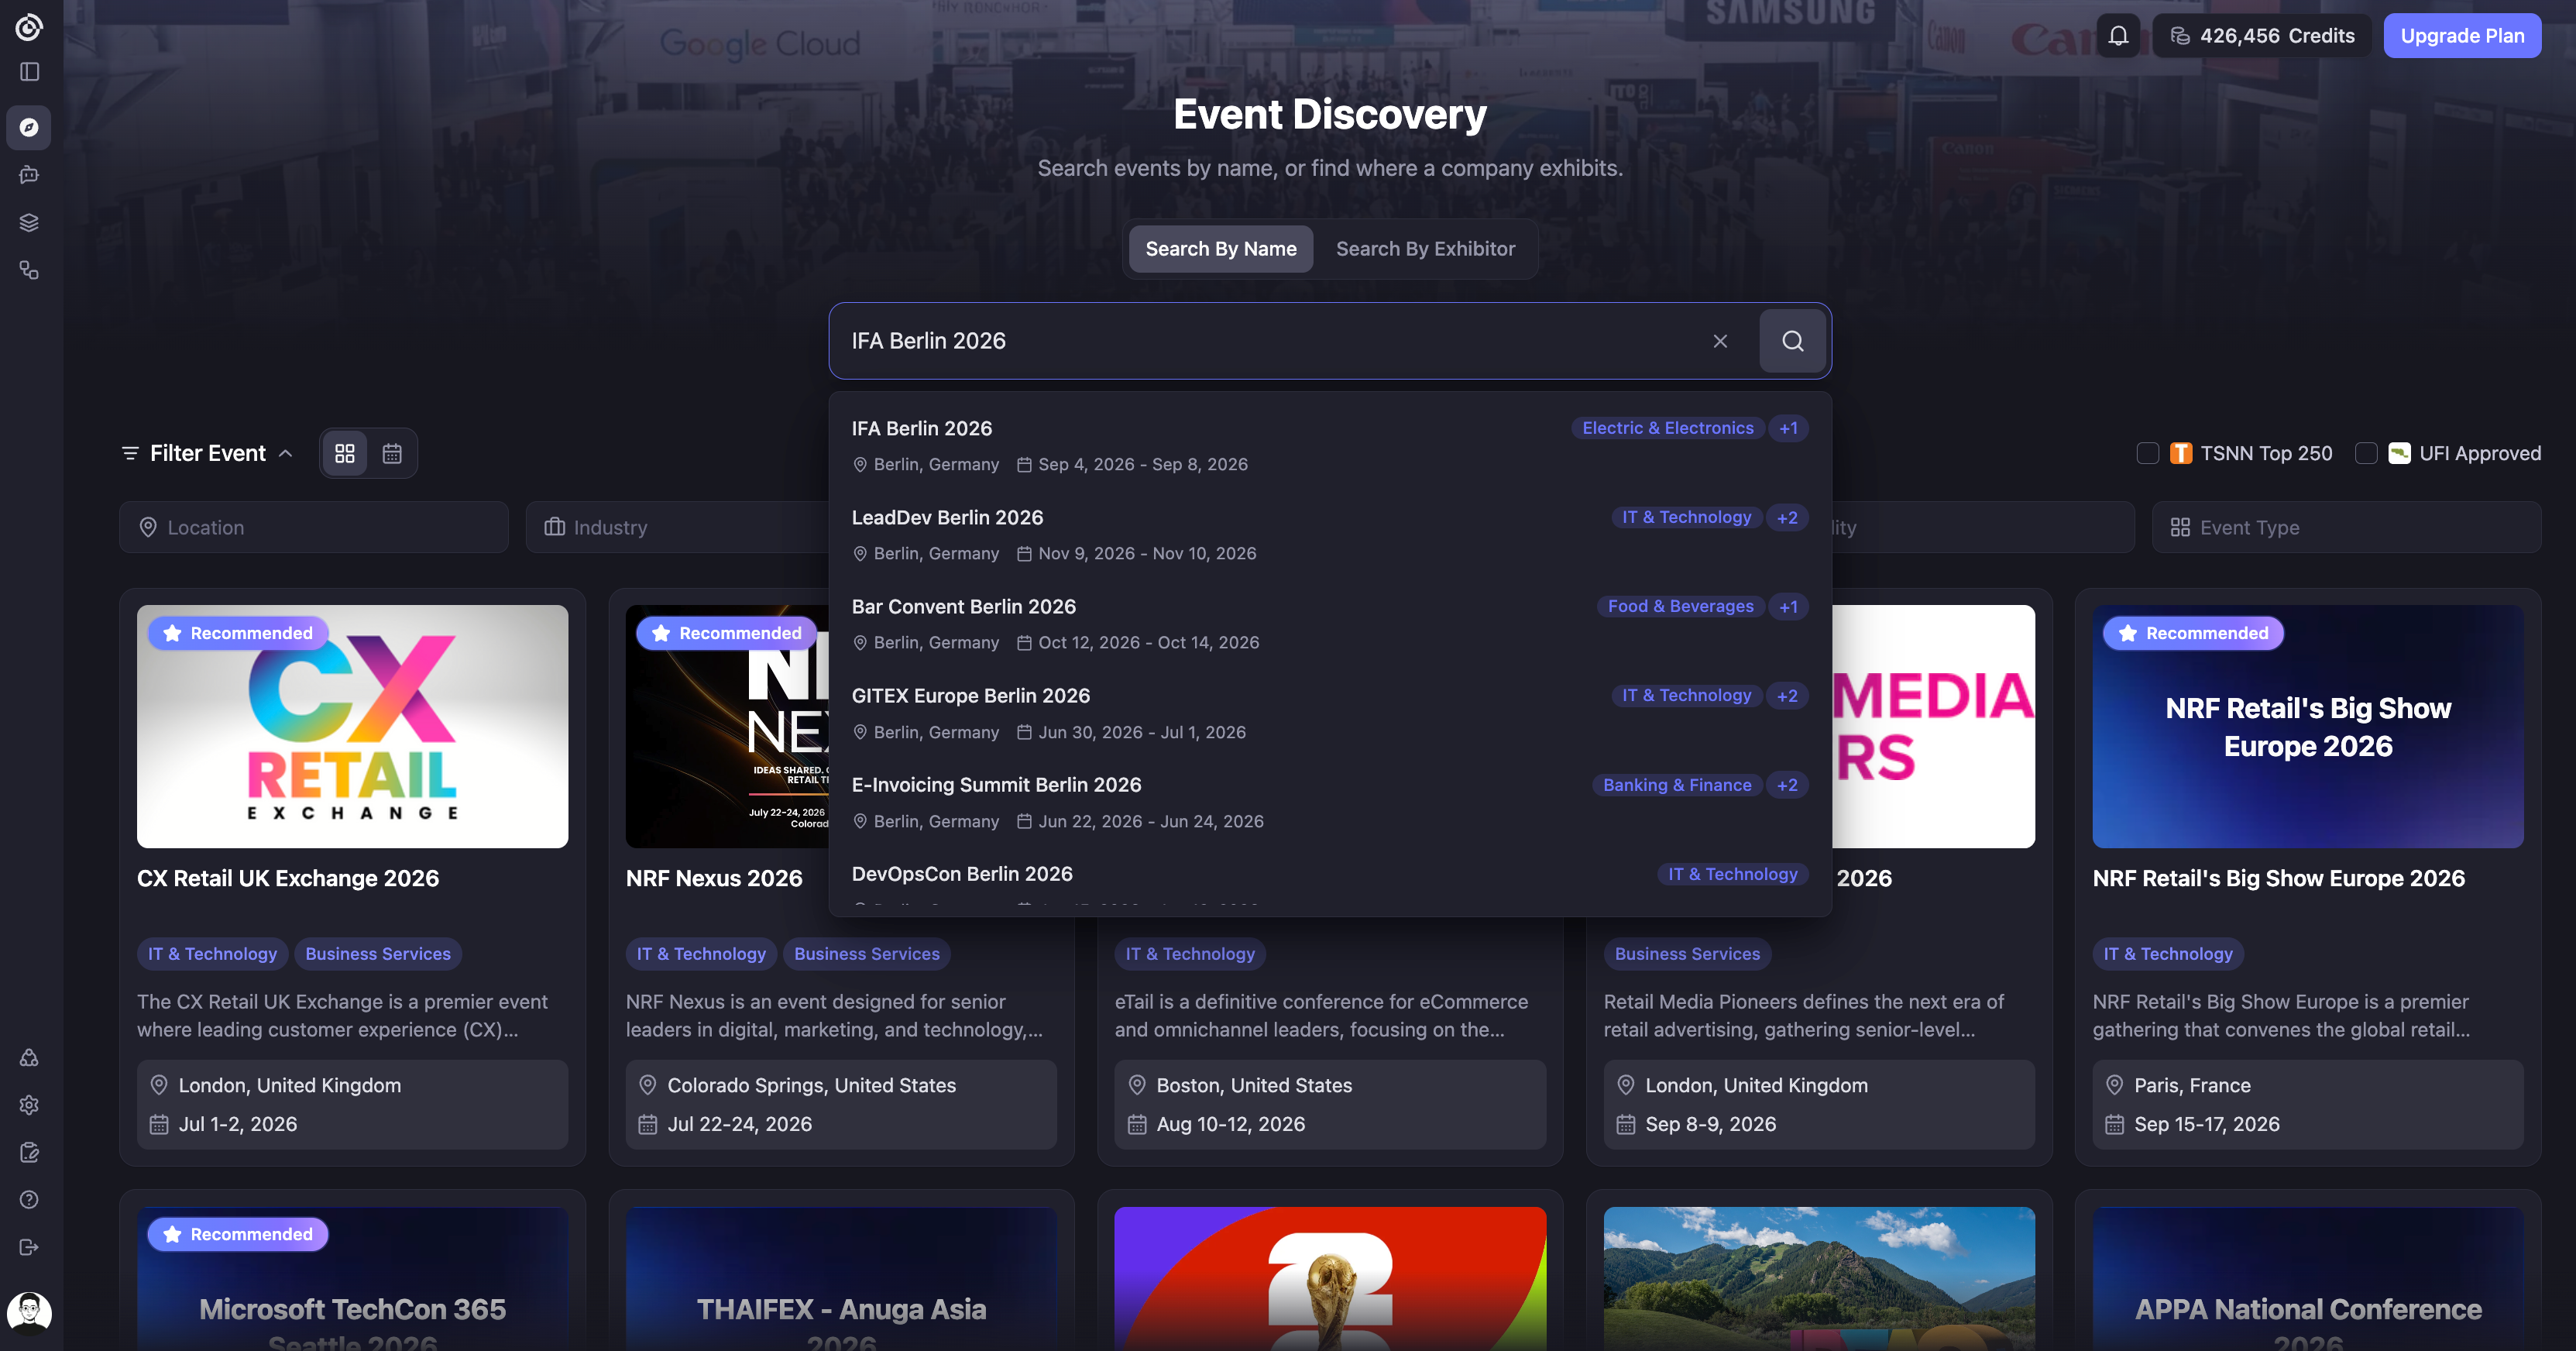Choose LeadDev Berlin 2026 suggestion
This screenshot has width=2576, height=1351.
pos(1330,535)
